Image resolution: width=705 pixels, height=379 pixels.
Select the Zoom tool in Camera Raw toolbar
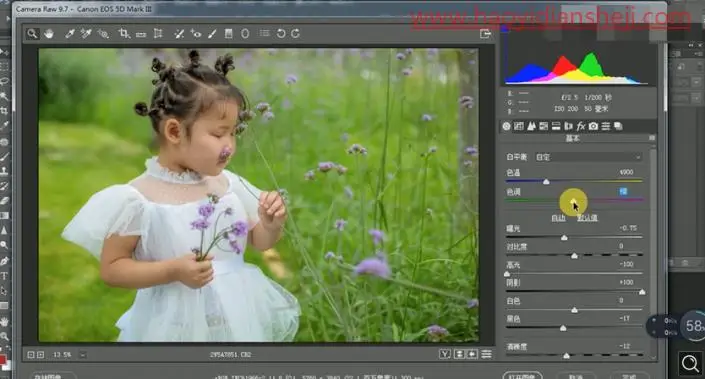tap(32, 33)
